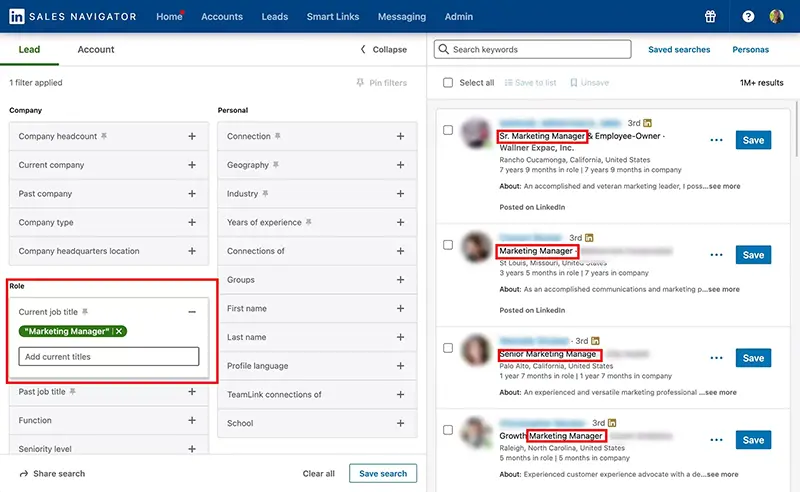This screenshot has width=800, height=492.
Task: Save the Growth Marketing Manager lead
Action: (753, 439)
